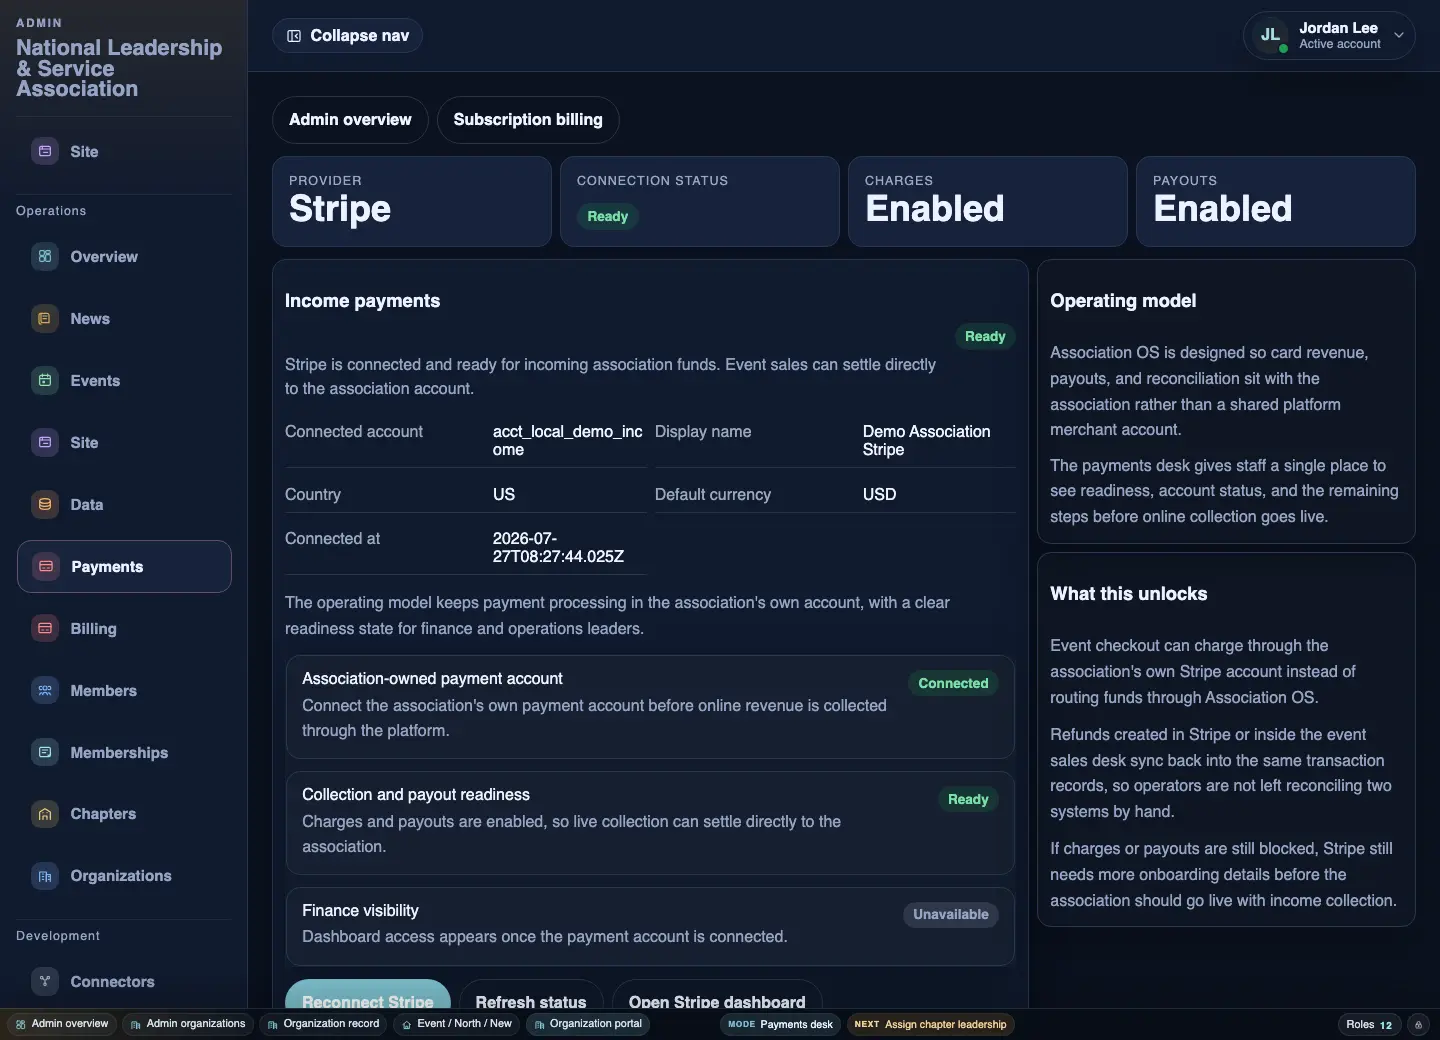Open the Site item between Events and Data
The height and width of the screenshot is (1040, 1440).
point(124,443)
